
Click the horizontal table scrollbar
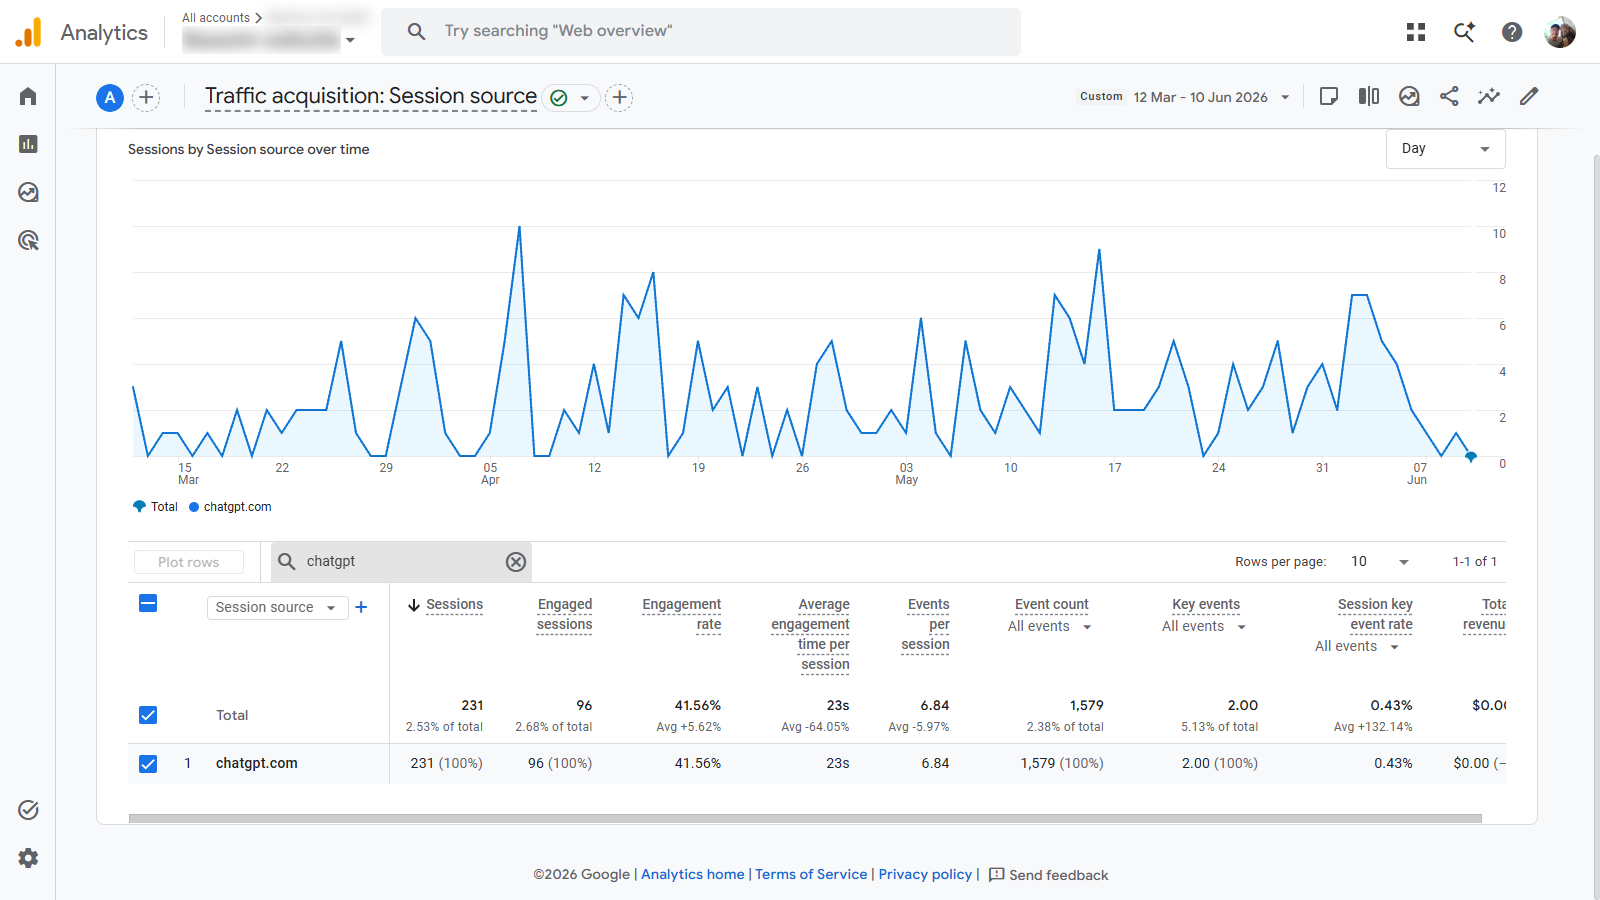pos(805,818)
